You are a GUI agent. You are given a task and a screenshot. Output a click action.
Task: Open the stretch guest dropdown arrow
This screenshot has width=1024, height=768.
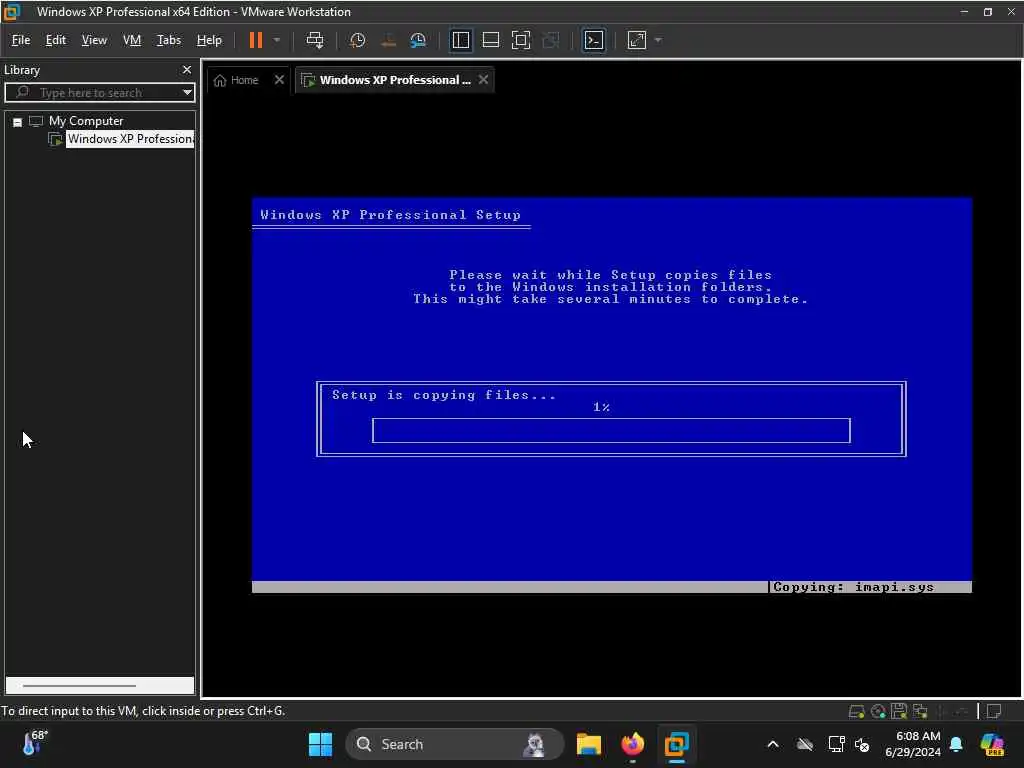point(658,40)
